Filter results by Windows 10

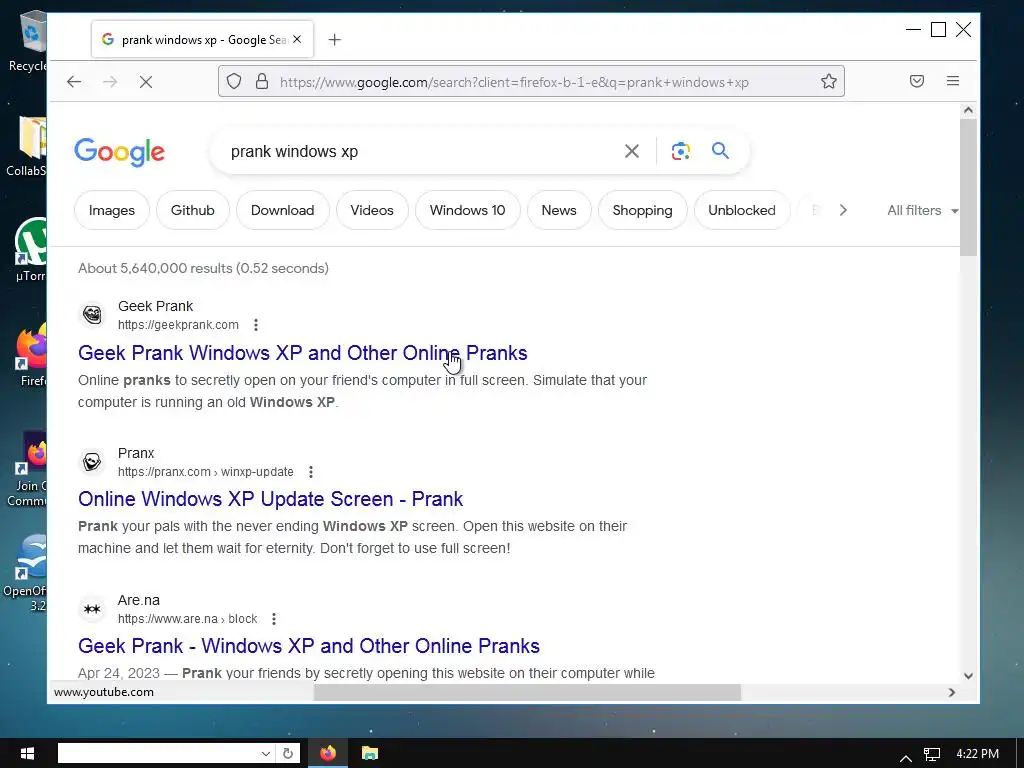click(468, 210)
